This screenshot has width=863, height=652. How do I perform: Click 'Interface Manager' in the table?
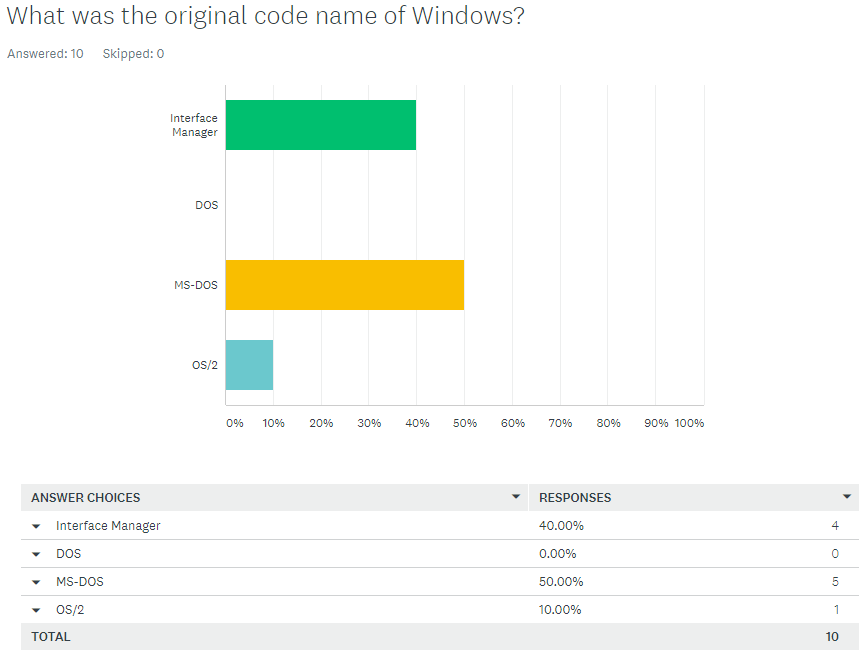108,526
